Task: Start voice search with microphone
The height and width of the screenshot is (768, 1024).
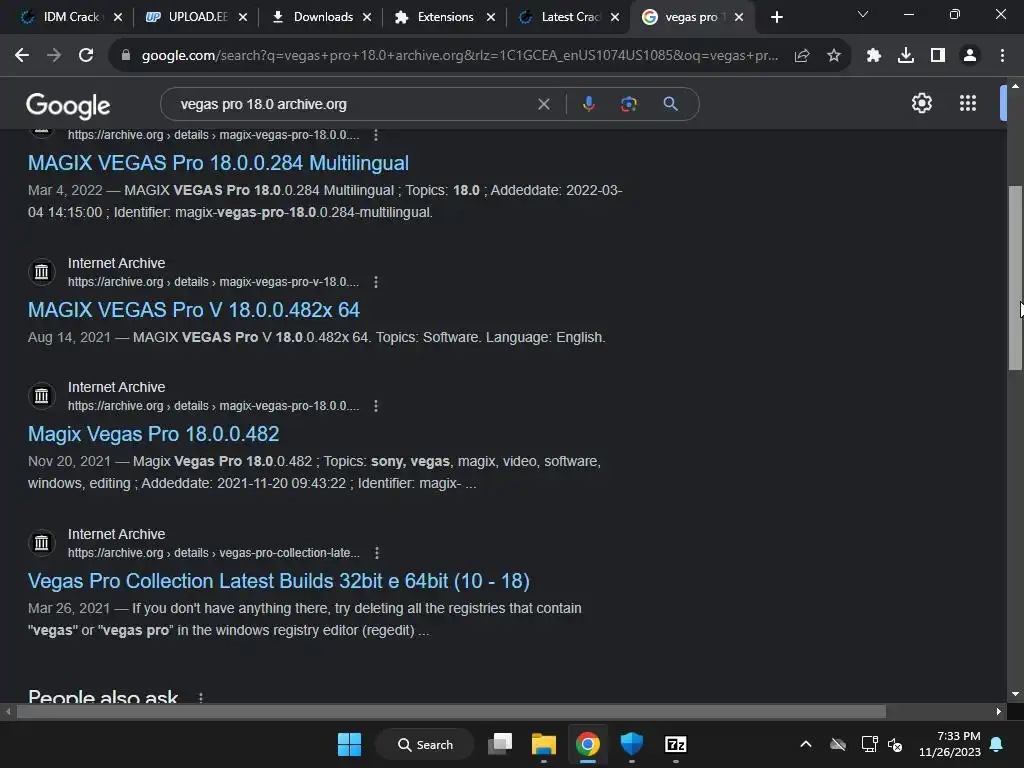Action: 589,104
